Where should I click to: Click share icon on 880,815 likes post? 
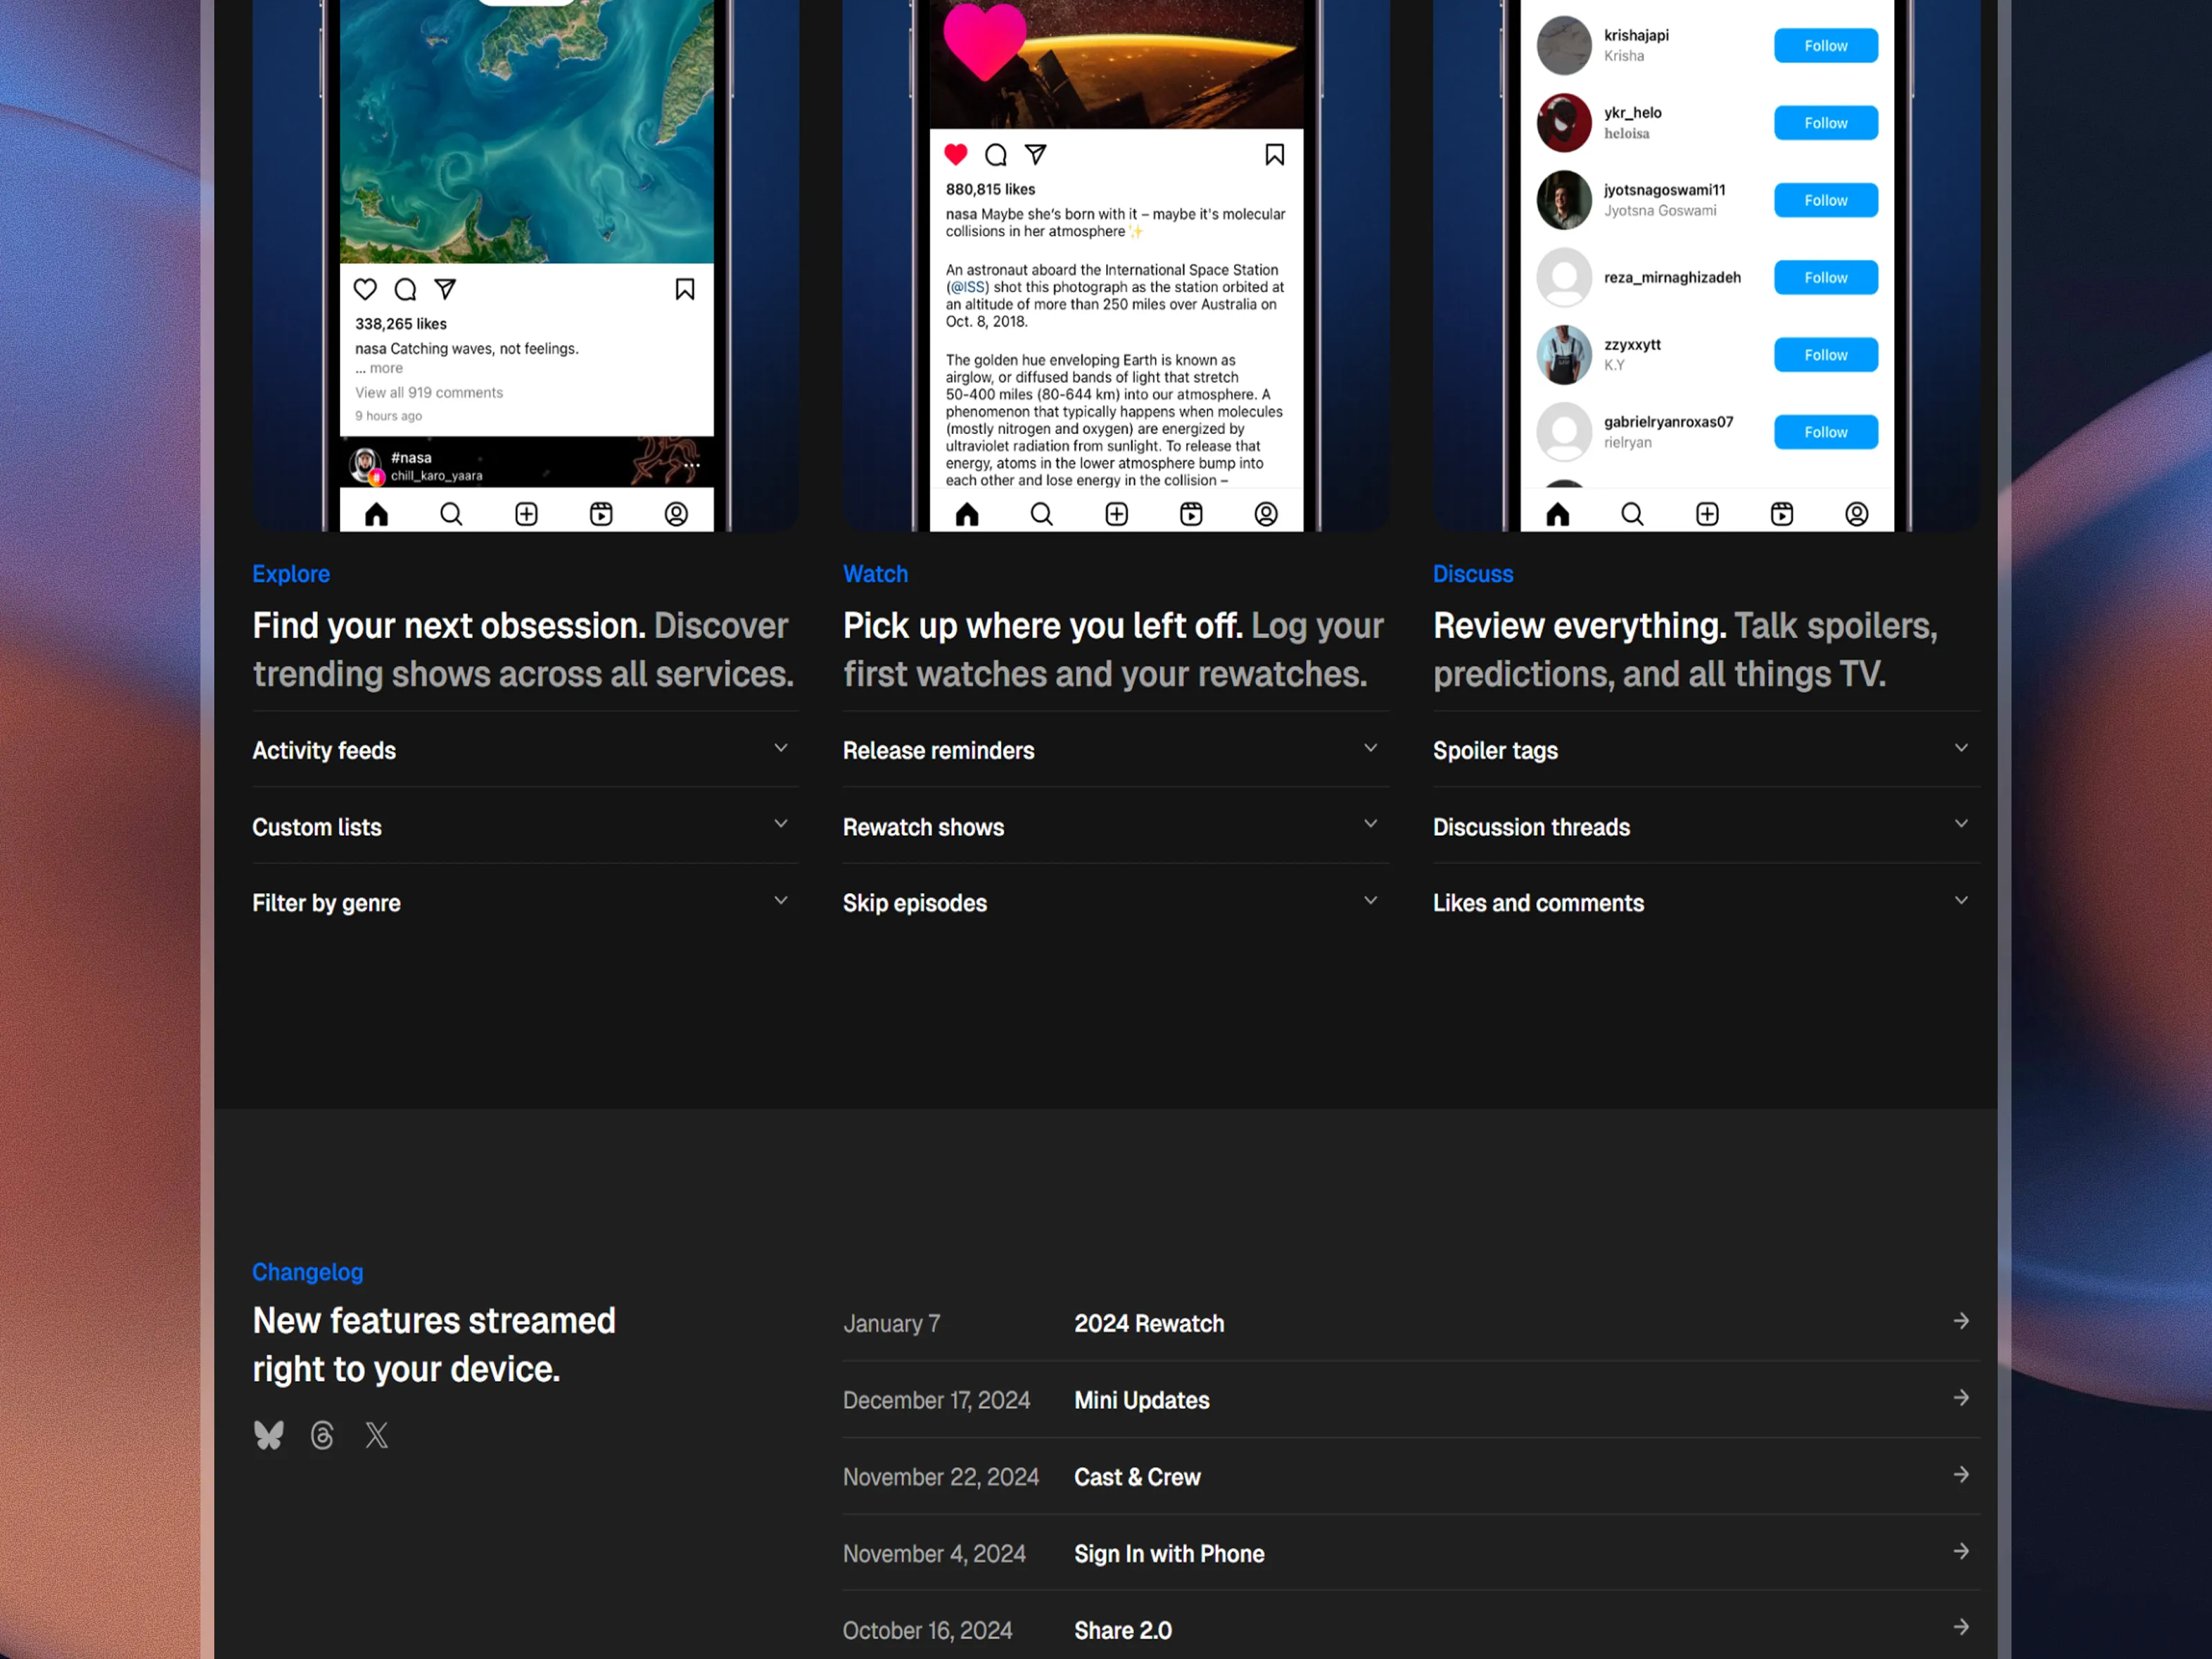pos(1036,155)
